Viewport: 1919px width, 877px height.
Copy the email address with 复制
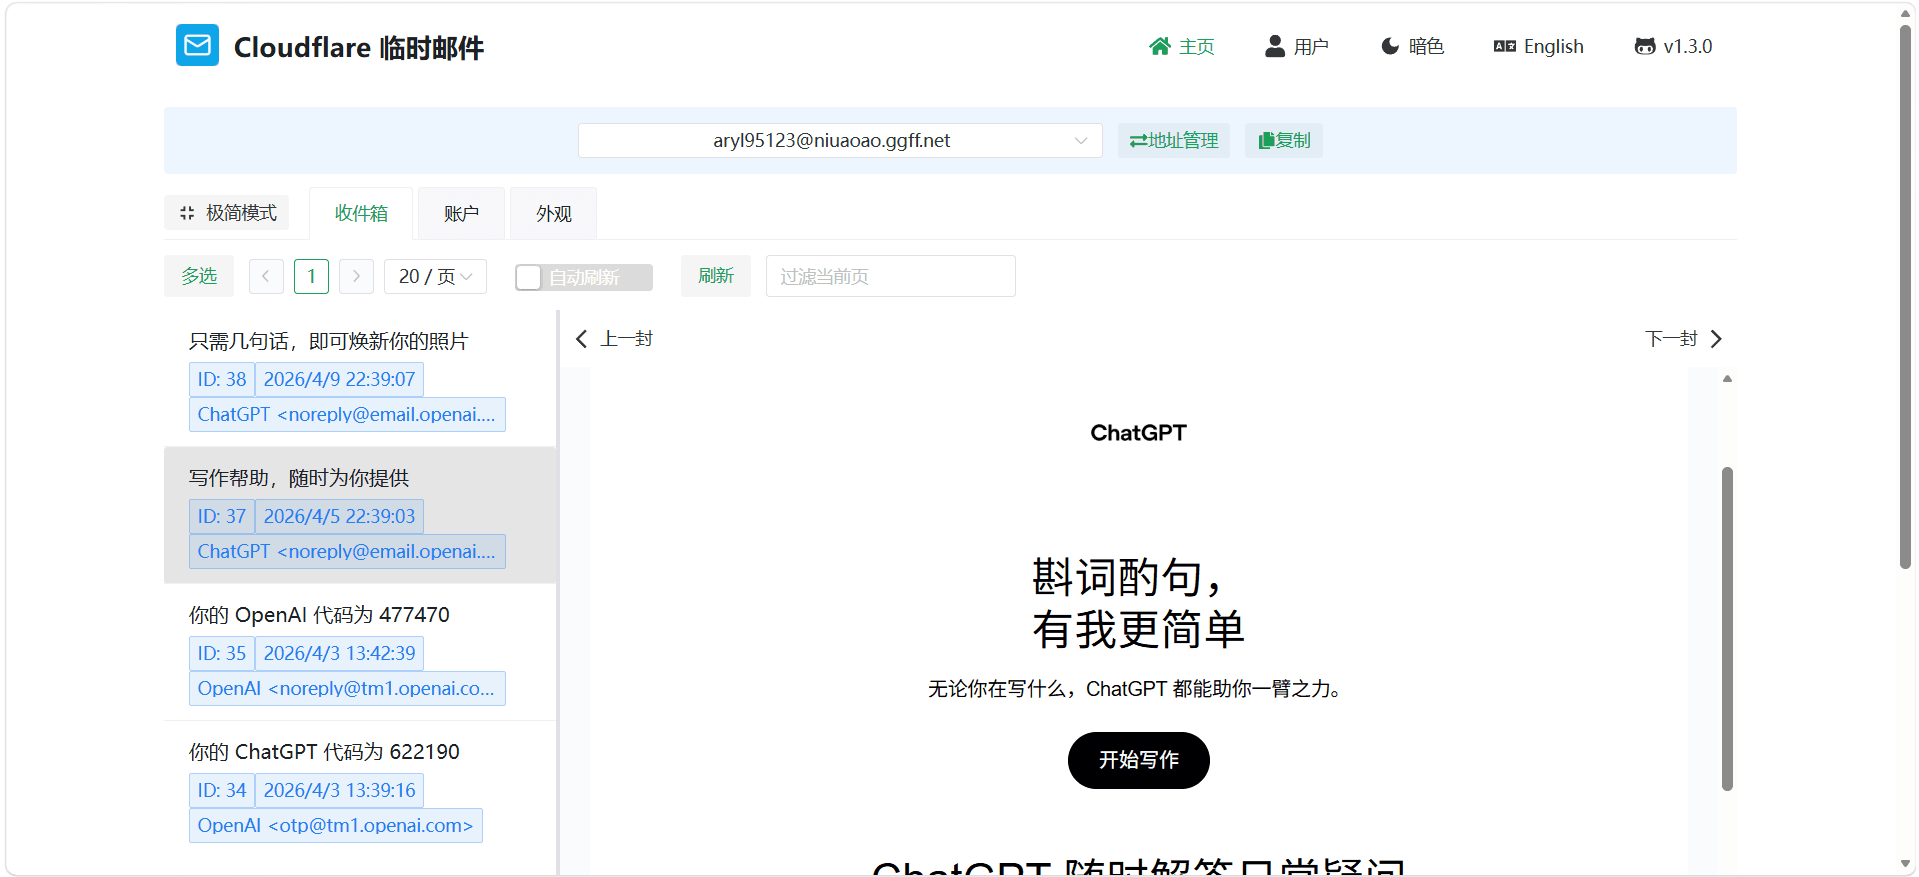point(1284,140)
